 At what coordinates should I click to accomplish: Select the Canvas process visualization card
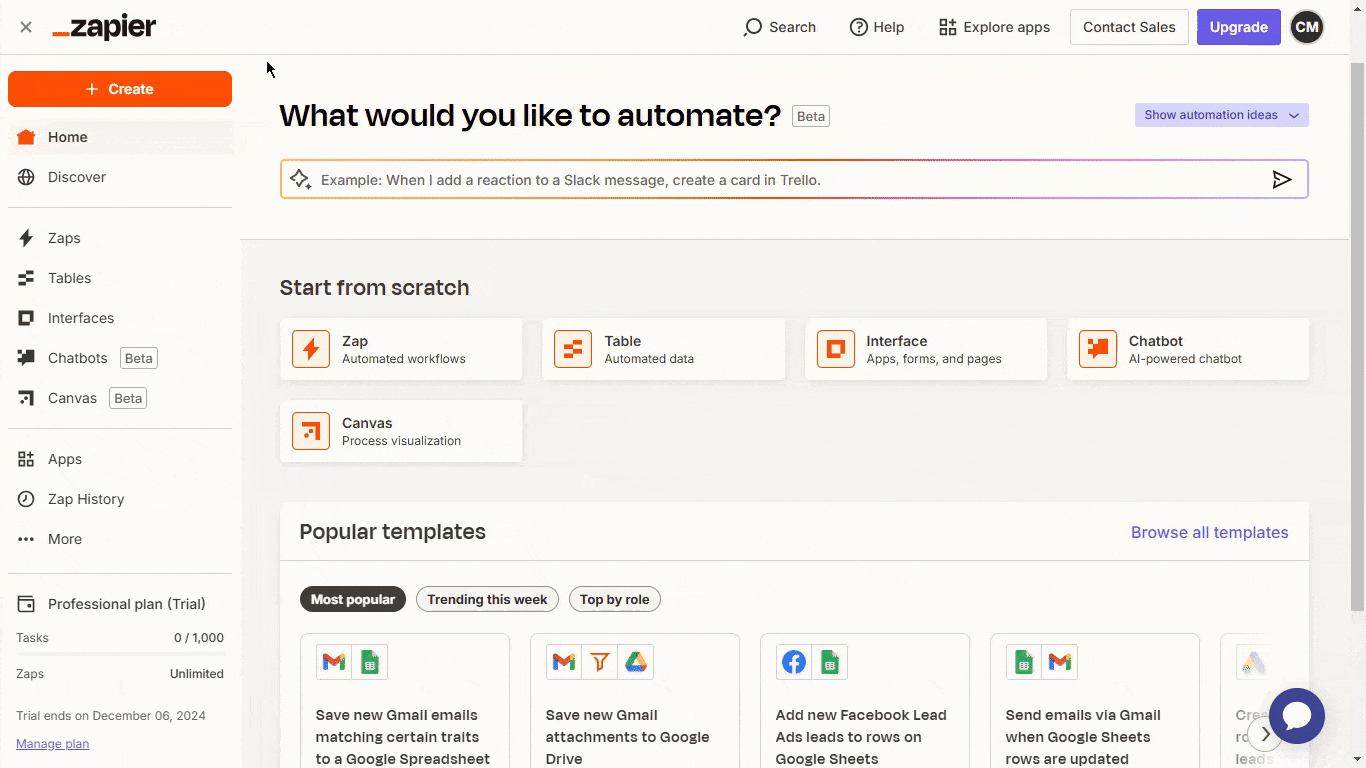[x=401, y=431]
